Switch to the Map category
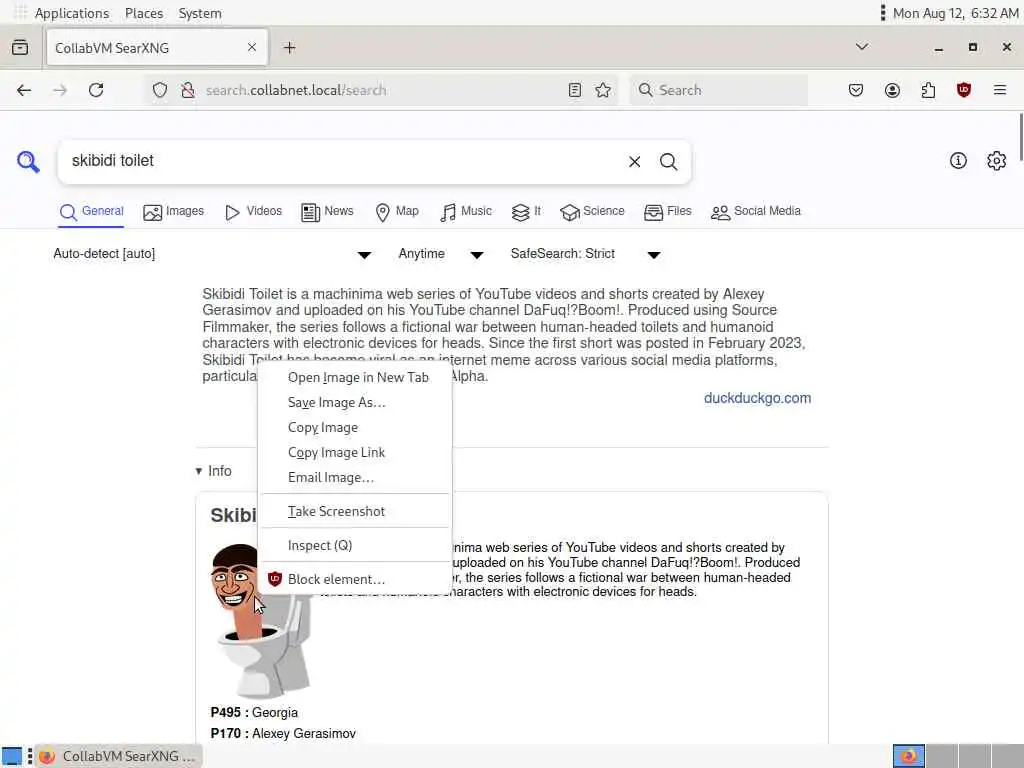Screen dimensions: 1024x768 [397, 212]
